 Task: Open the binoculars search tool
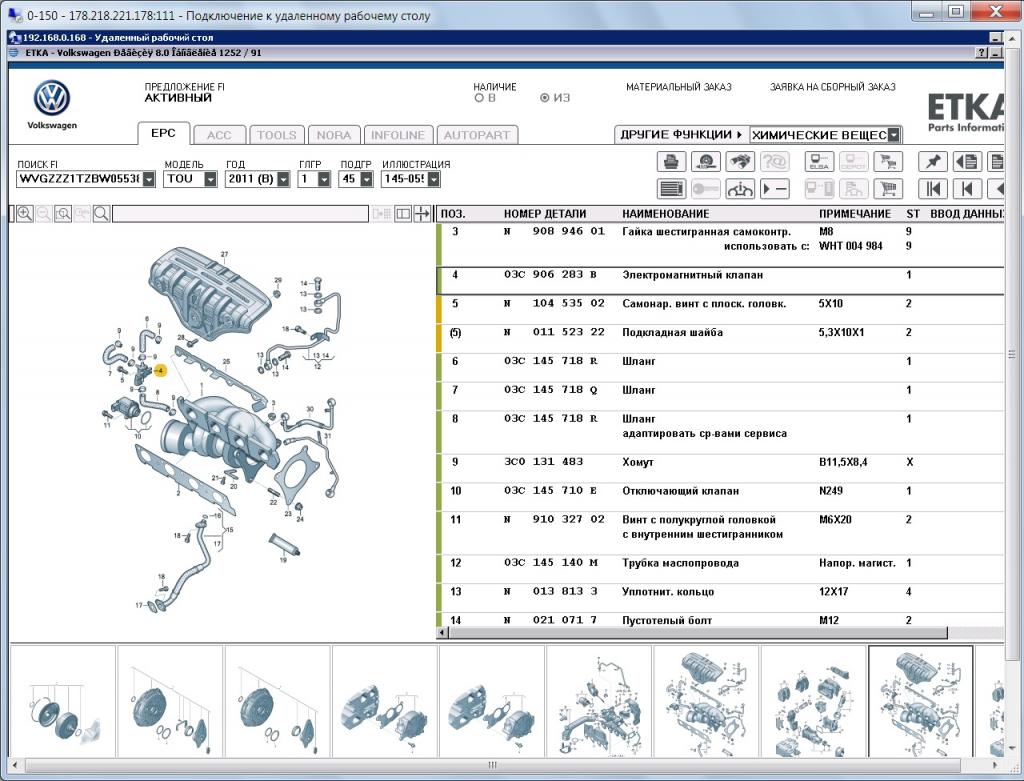pos(739,161)
